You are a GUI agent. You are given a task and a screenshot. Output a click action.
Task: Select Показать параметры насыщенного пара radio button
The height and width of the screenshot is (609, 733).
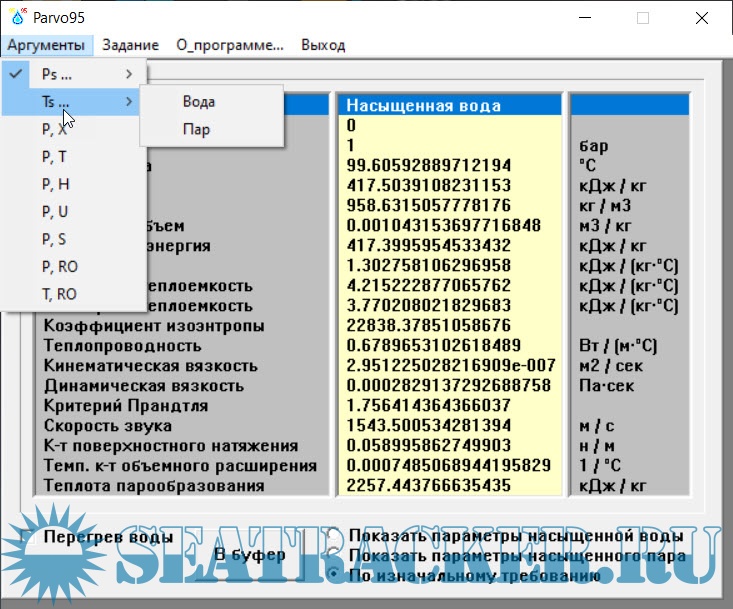pos(335,556)
